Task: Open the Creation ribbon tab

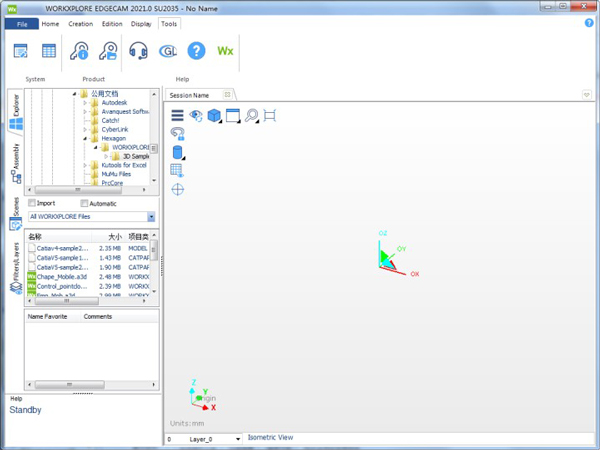Action: [x=80, y=24]
